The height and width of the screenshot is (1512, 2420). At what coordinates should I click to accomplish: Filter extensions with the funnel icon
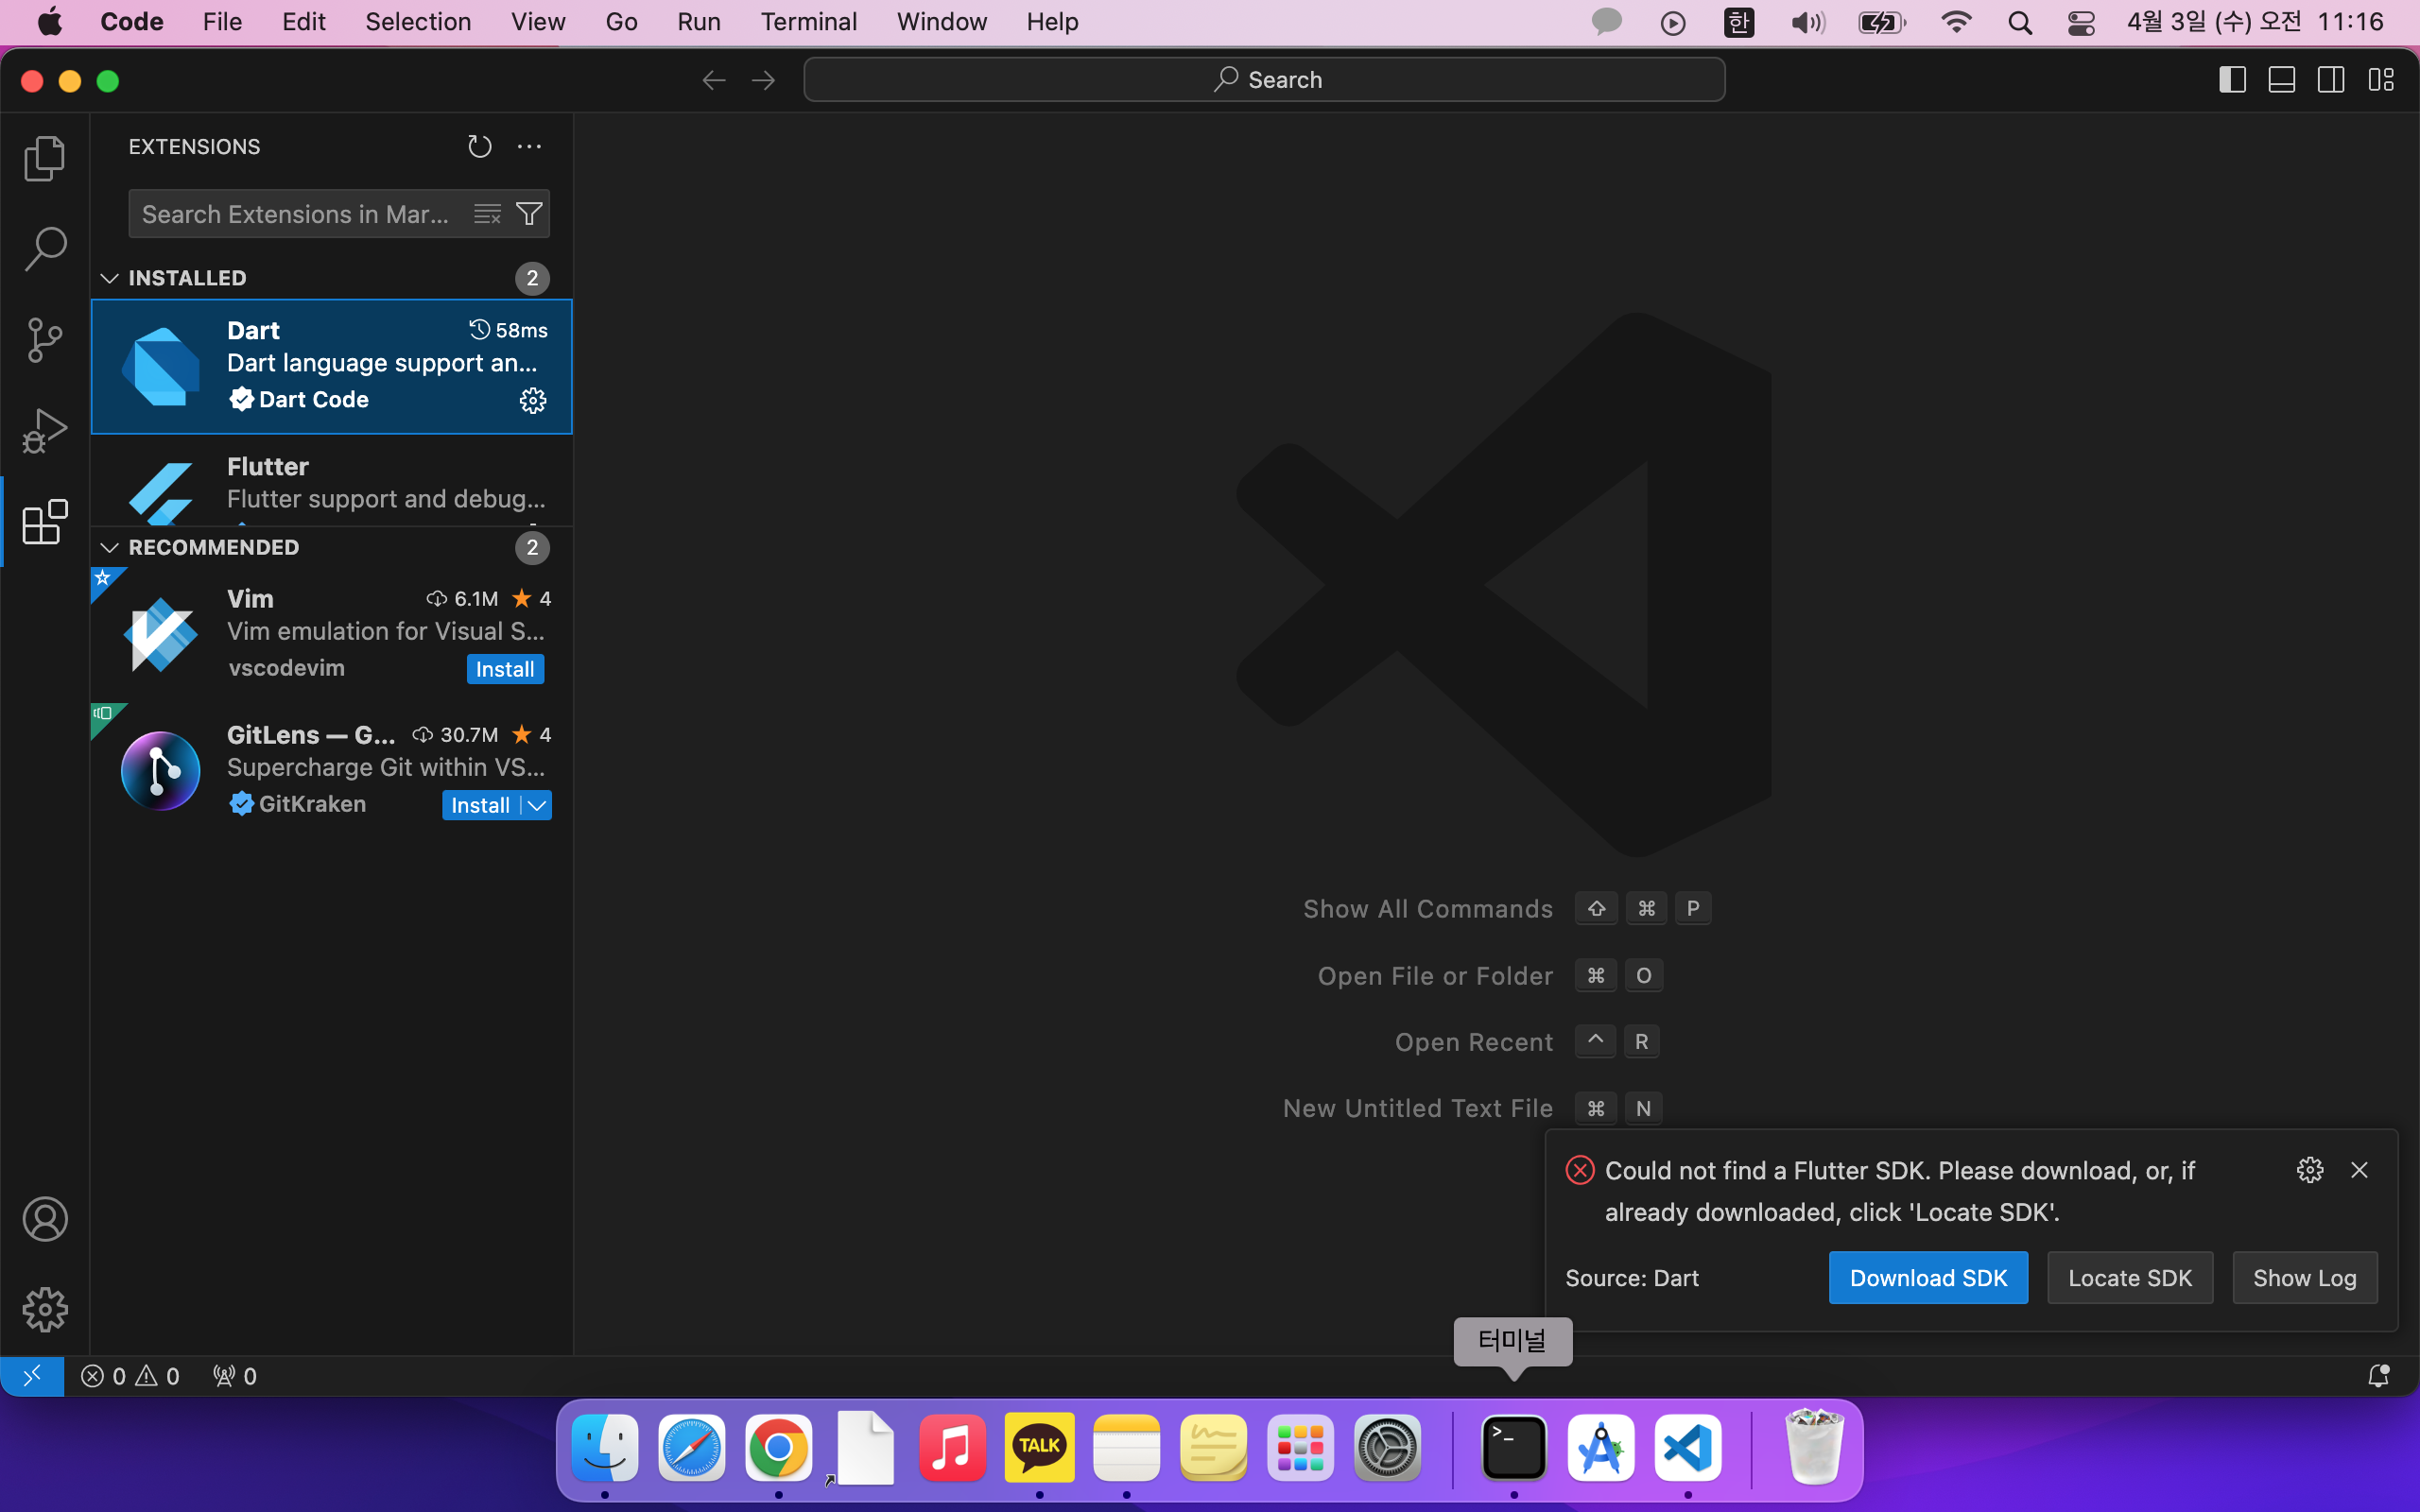point(529,214)
